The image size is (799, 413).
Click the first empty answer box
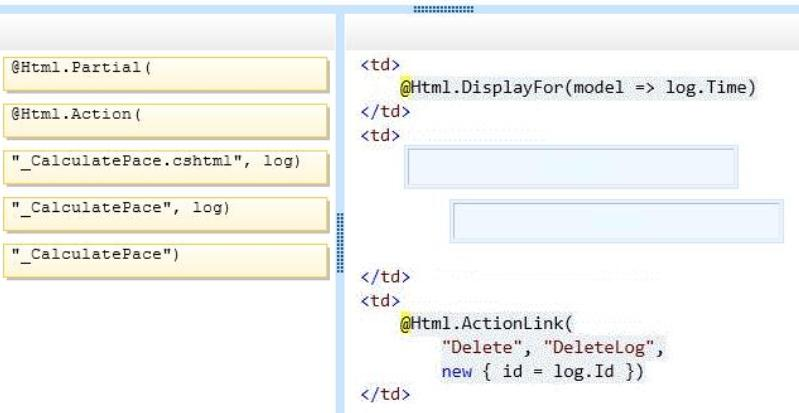tap(571, 167)
